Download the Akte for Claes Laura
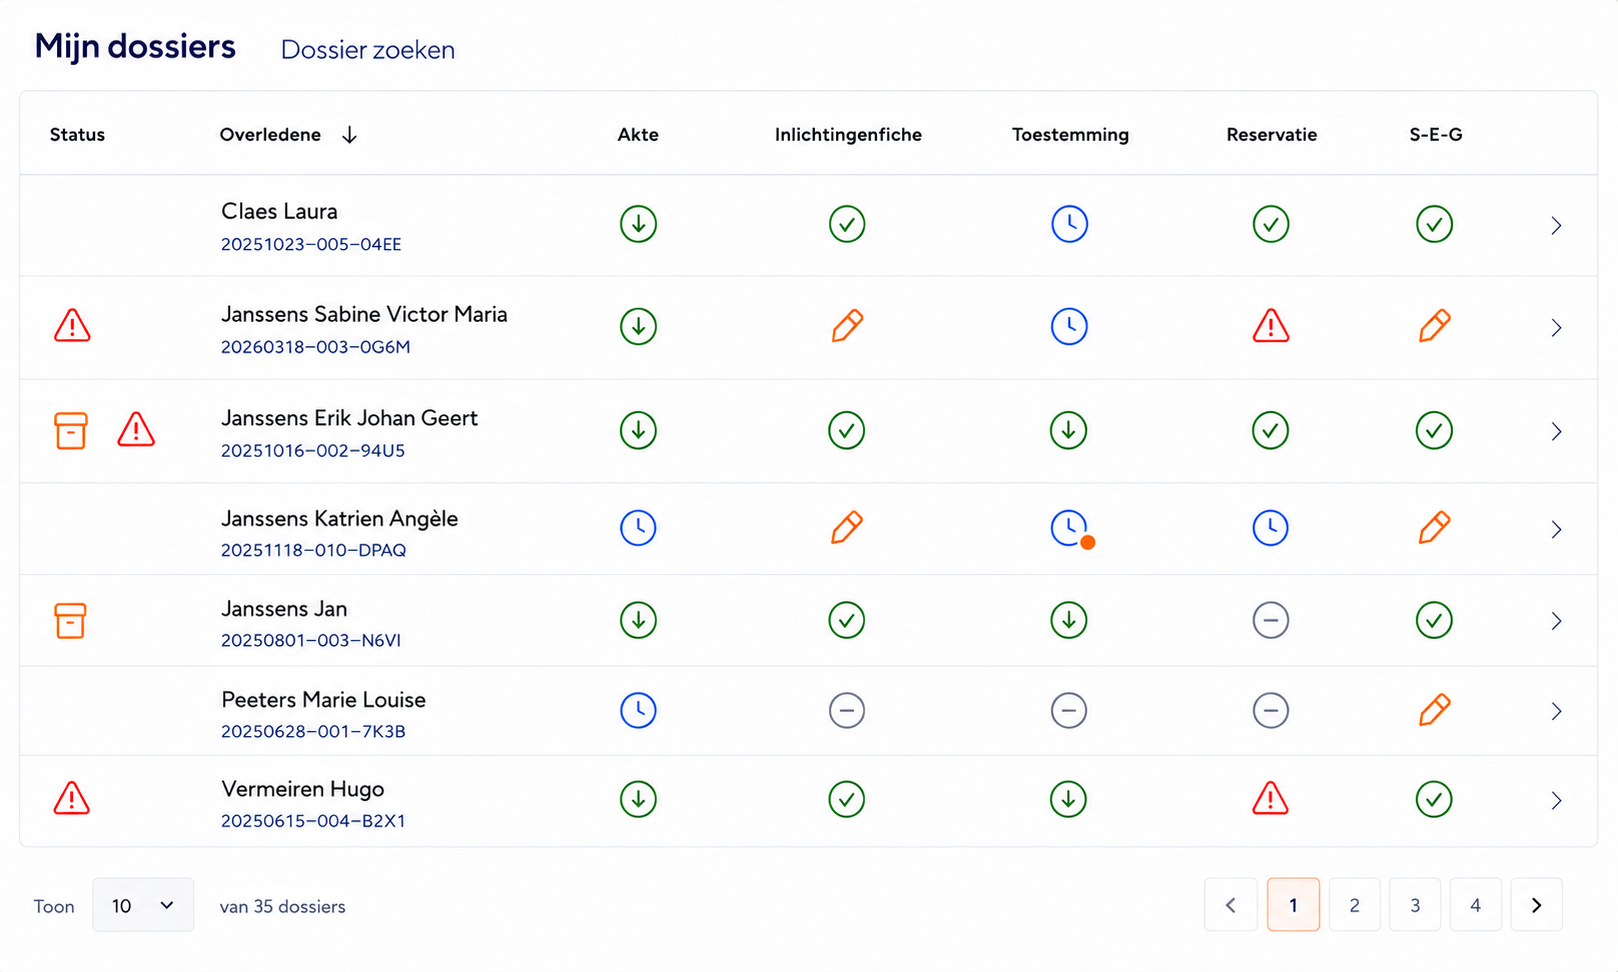 point(638,224)
